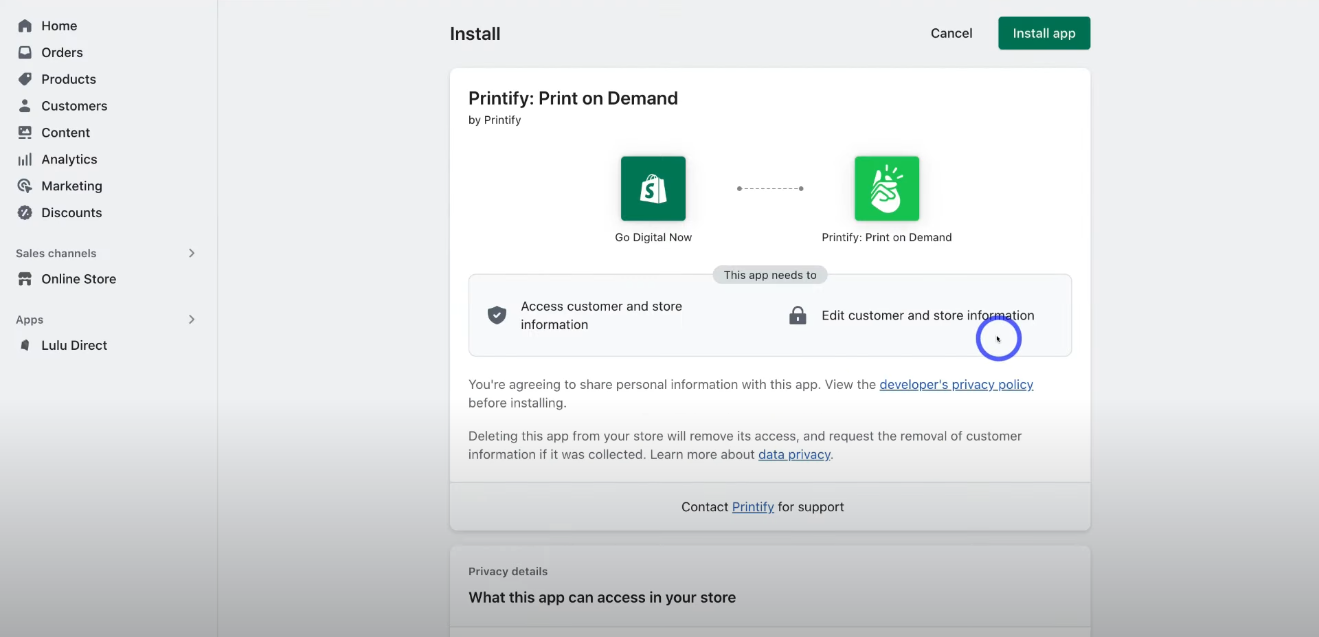
Task: Open the developer's privacy policy link
Action: point(956,384)
